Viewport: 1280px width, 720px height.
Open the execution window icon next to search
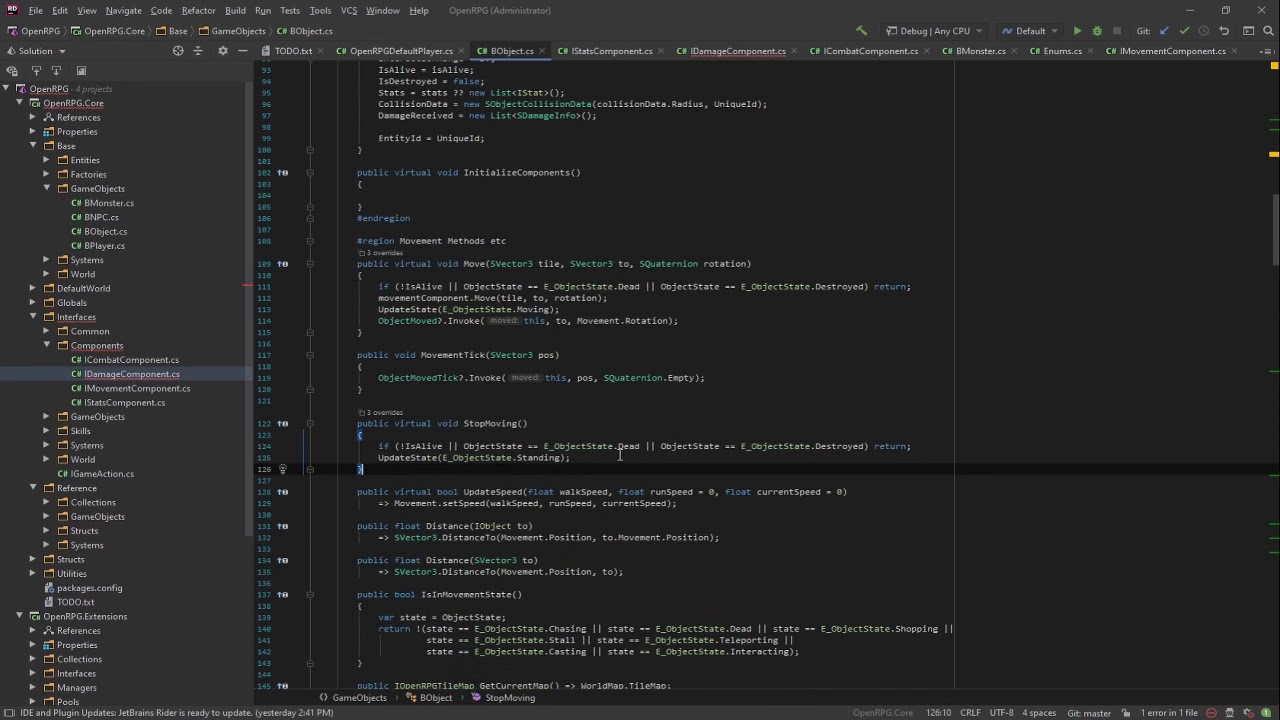[1247, 31]
